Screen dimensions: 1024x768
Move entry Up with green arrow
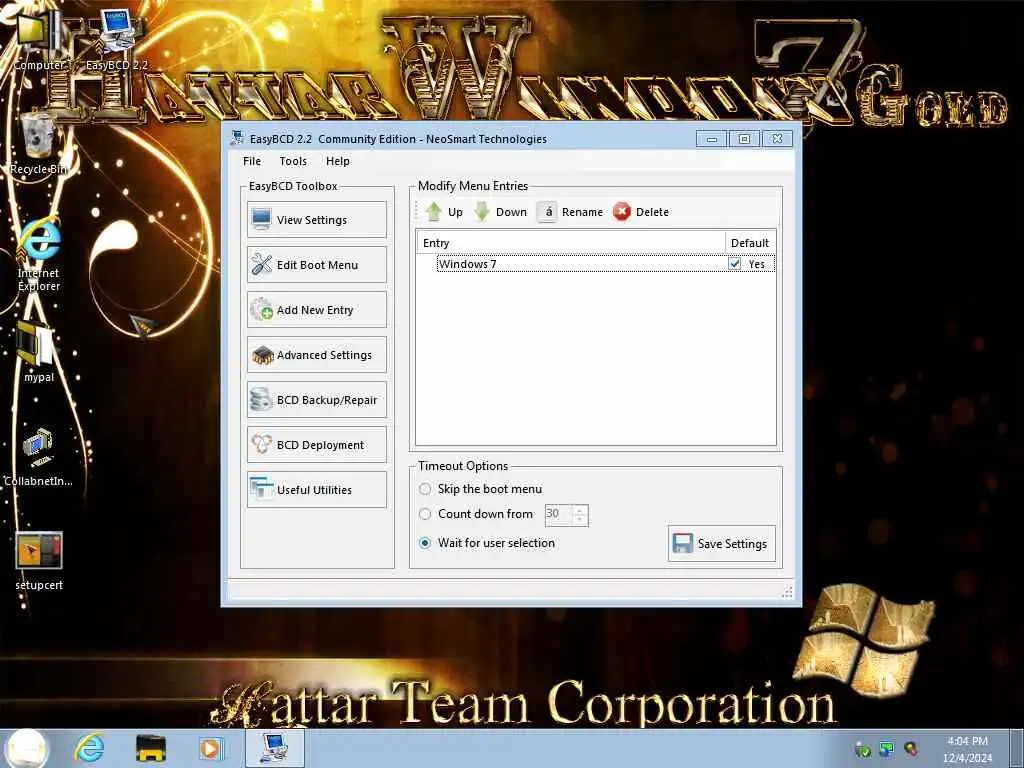tap(444, 212)
